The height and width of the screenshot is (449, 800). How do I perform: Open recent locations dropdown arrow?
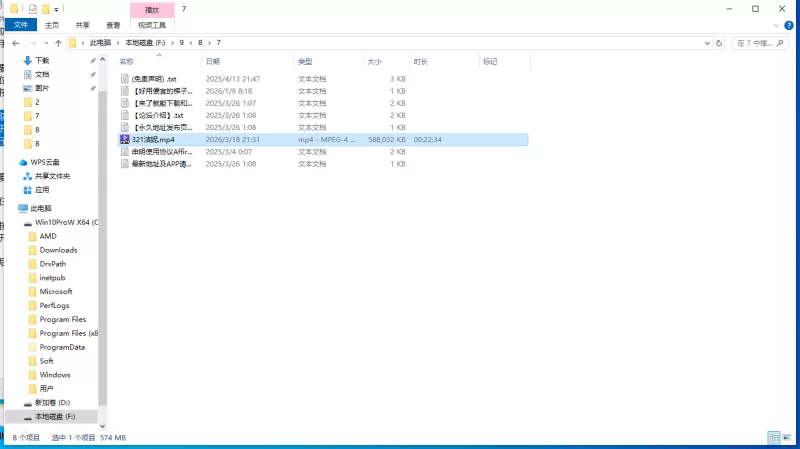coord(46,43)
